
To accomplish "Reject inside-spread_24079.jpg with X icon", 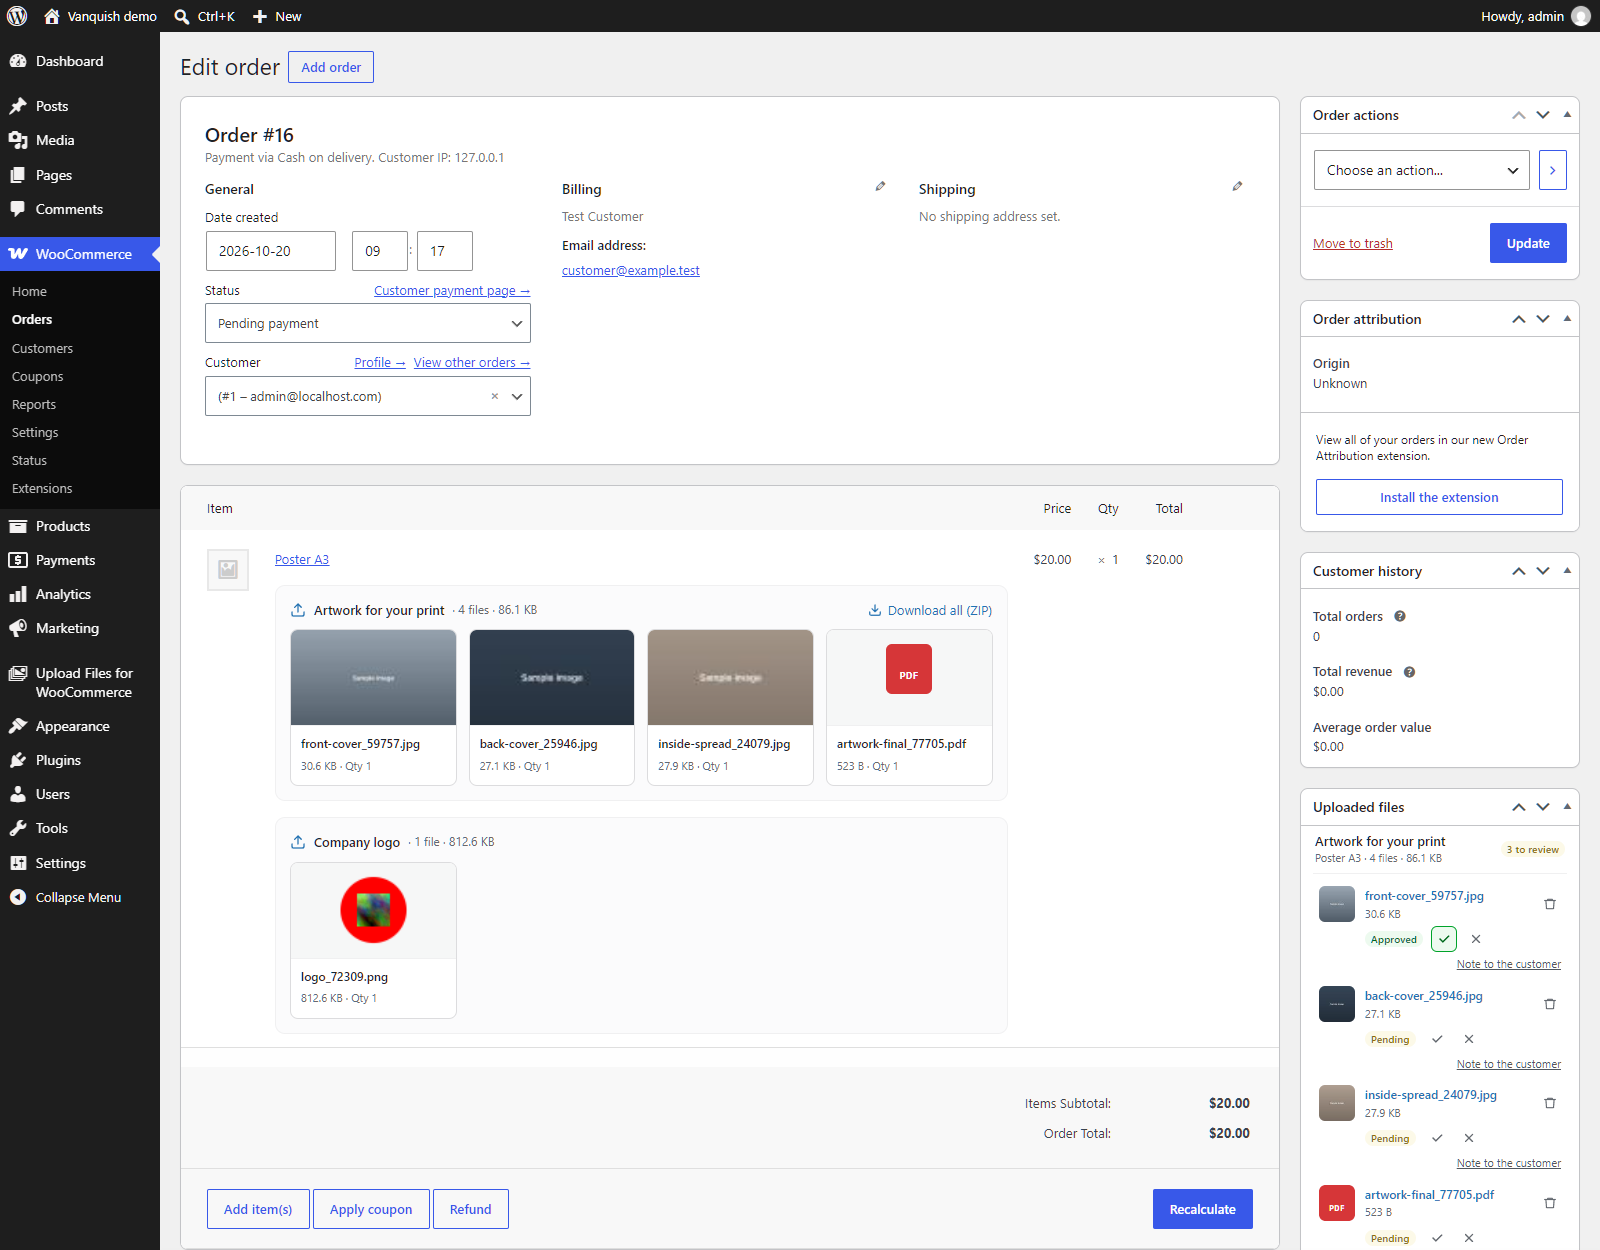I will (1469, 1138).
